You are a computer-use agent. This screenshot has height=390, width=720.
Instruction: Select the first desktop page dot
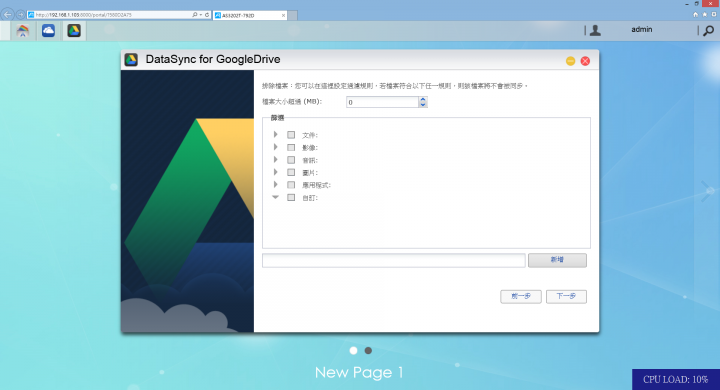pyautogui.click(x=353, y=350)
